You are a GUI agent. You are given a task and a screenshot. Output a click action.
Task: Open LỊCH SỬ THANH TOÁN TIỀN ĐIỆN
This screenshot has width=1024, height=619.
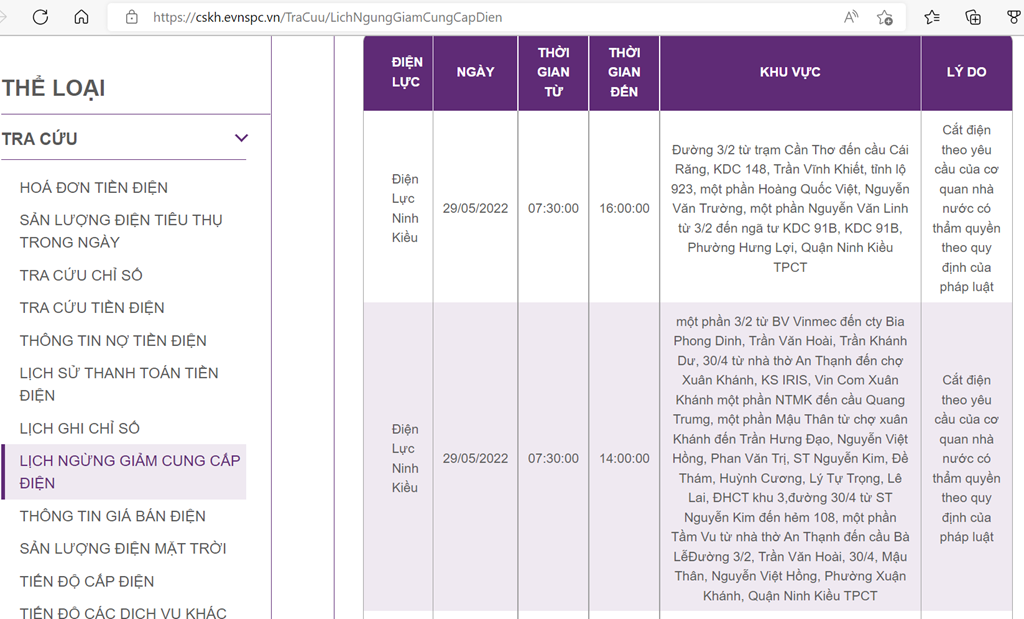click(x=119, y=384)
